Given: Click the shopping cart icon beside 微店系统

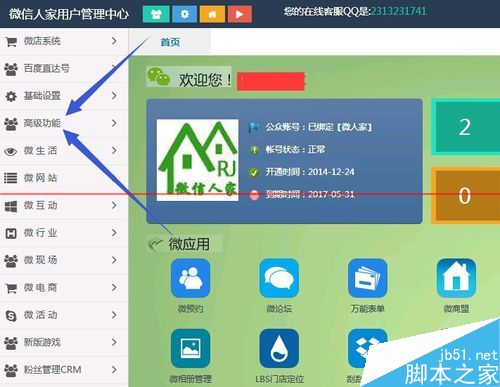Looking at the screenshot, I should tap(11, 42).
